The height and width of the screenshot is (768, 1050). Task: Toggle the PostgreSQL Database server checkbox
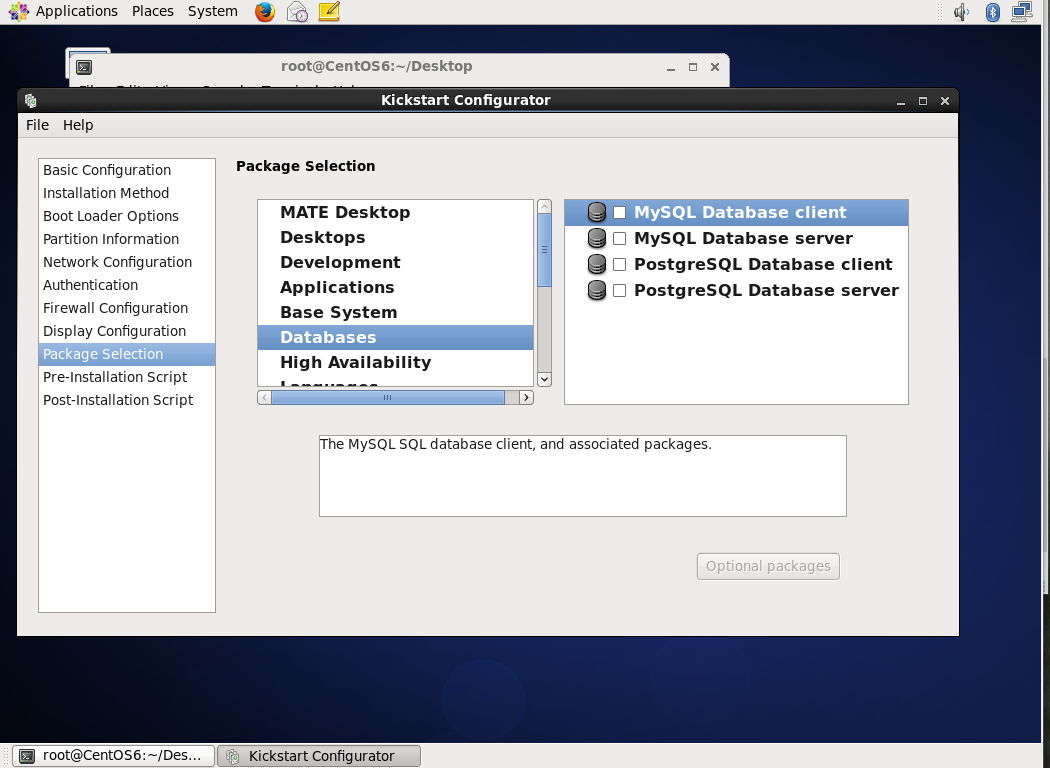(619, 291)
